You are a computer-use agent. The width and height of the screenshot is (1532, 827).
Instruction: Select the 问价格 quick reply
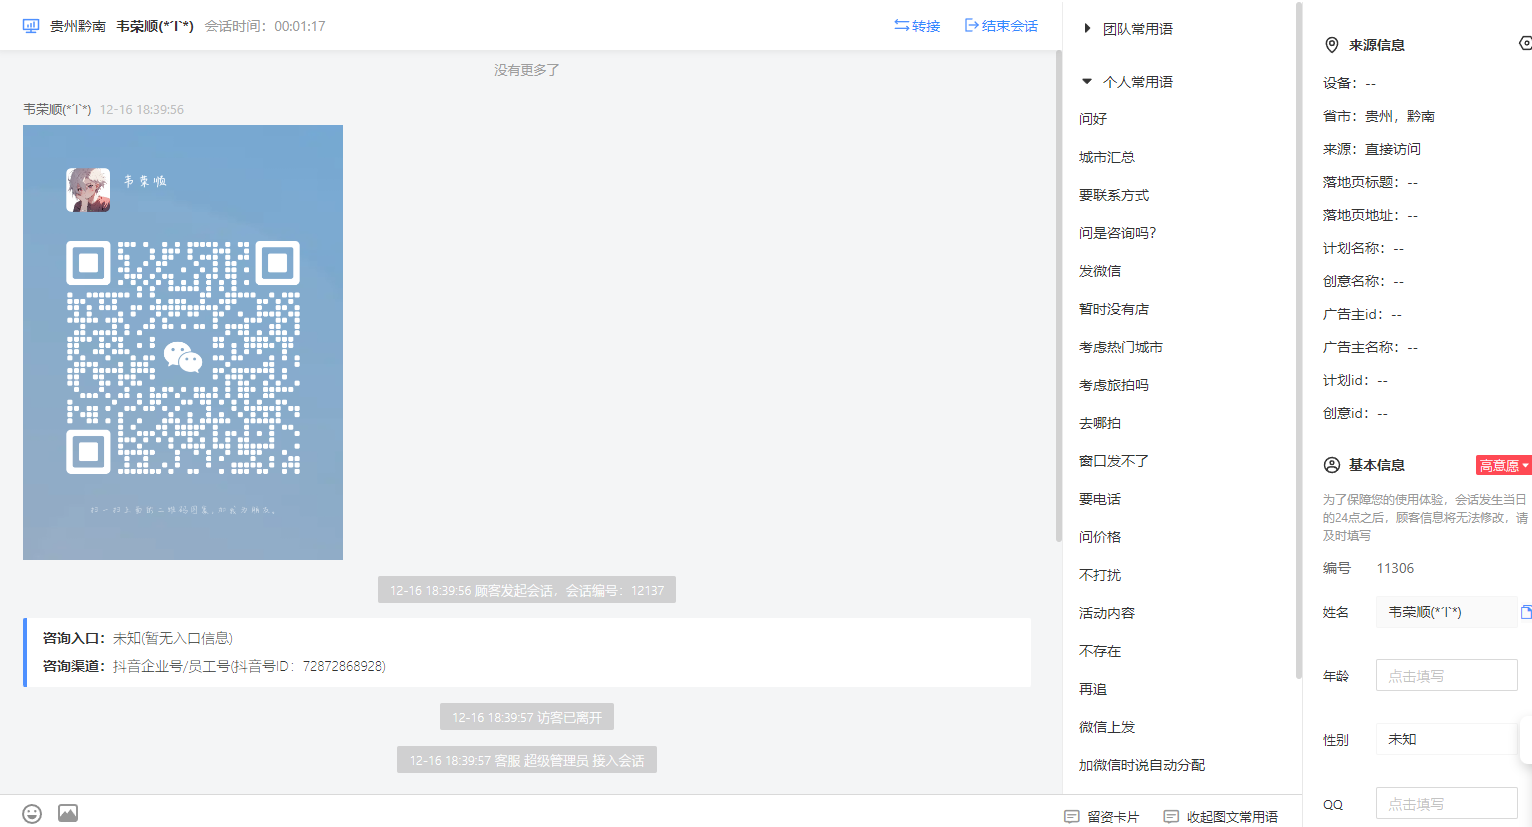coord(1100,537)
